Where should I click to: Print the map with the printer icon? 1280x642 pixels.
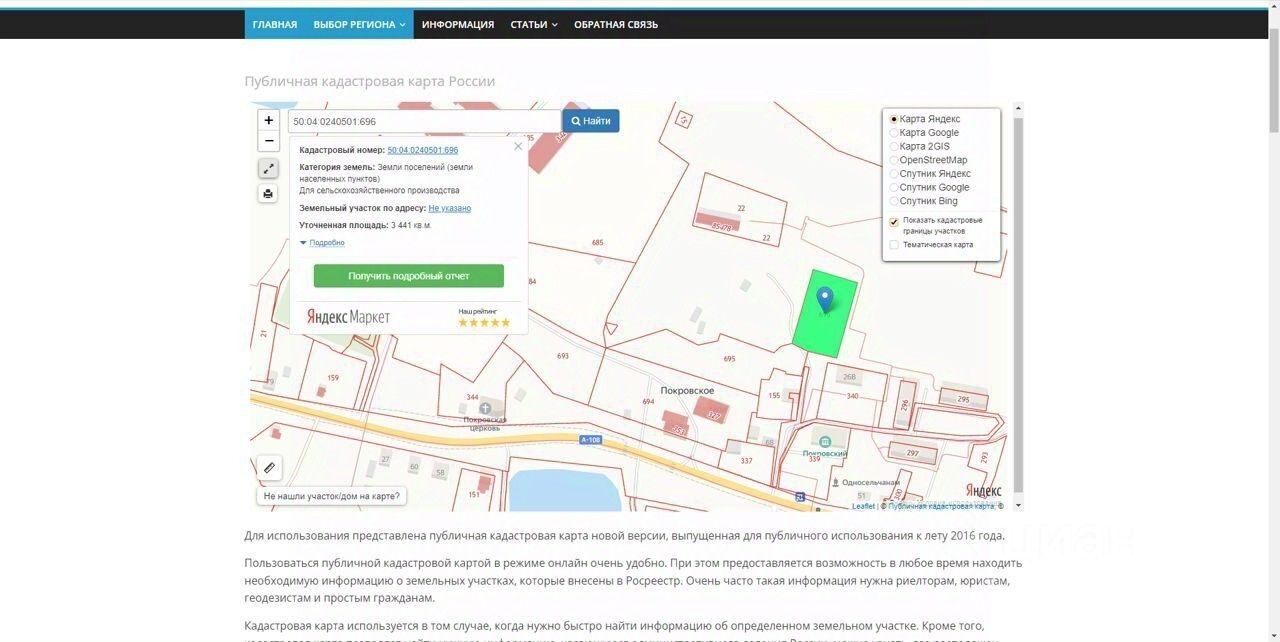click(268, 194)
